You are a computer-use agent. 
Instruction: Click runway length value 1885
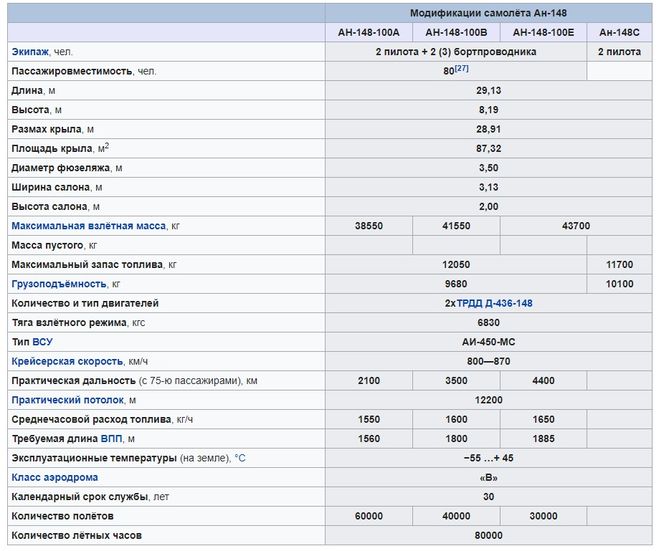543,438
